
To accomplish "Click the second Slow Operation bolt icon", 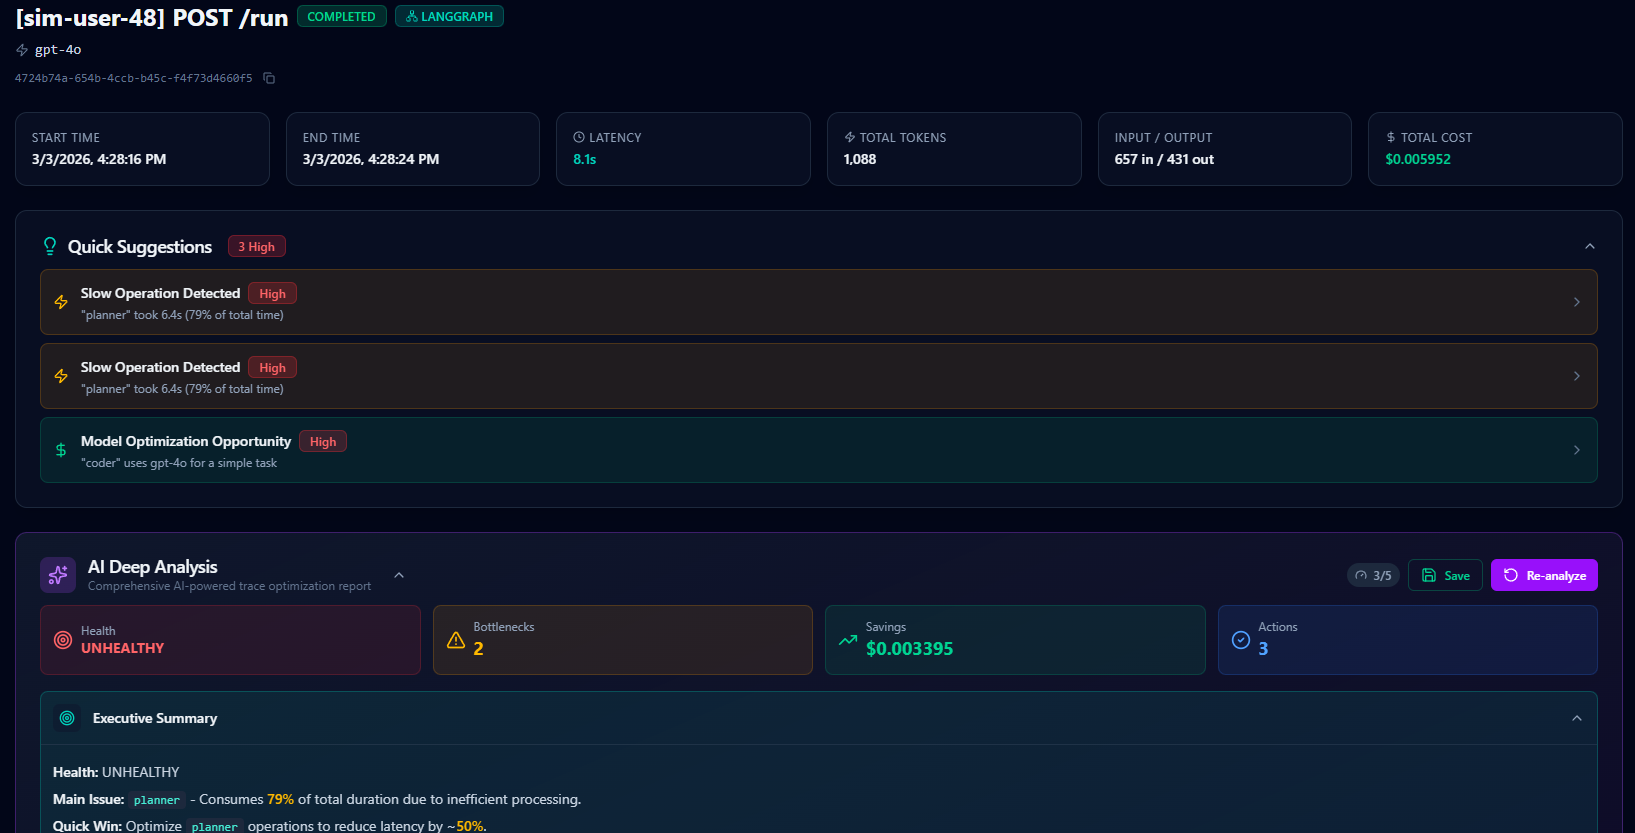I will (x=61, y=376).
